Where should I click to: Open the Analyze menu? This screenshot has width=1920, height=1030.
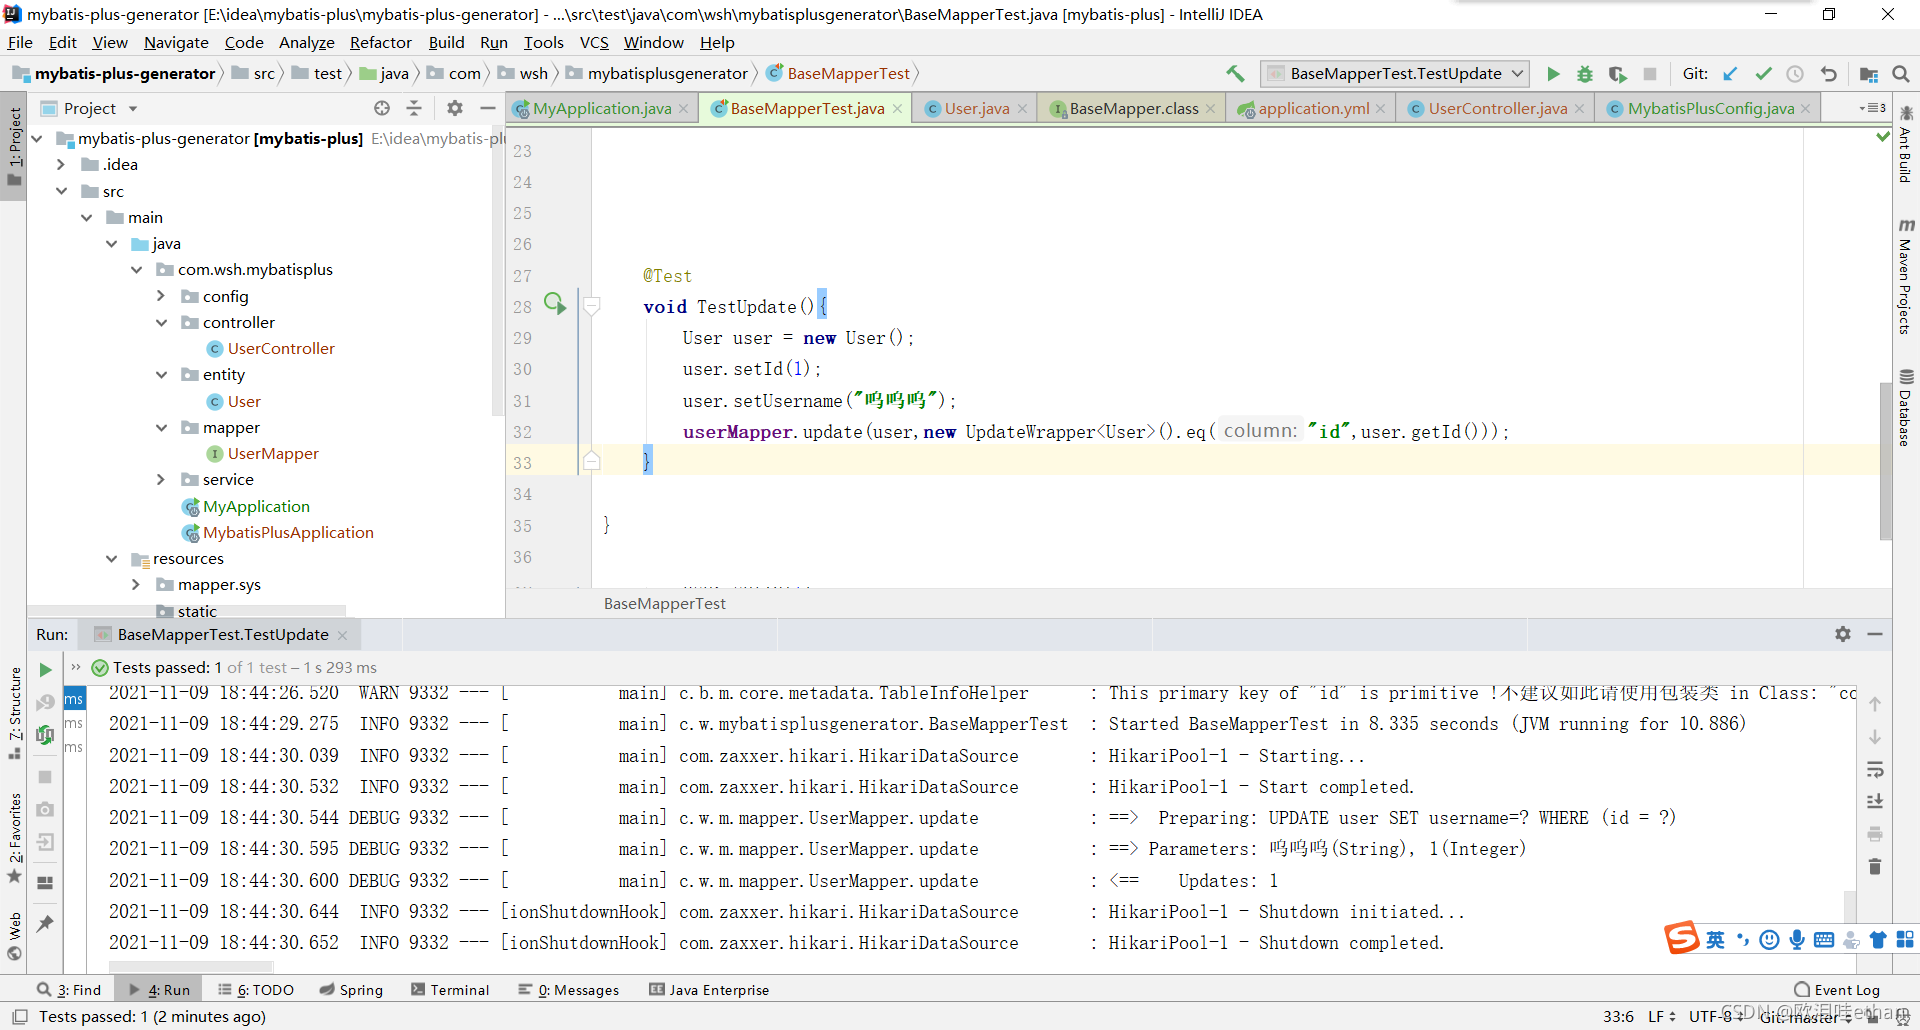point(306,42)
